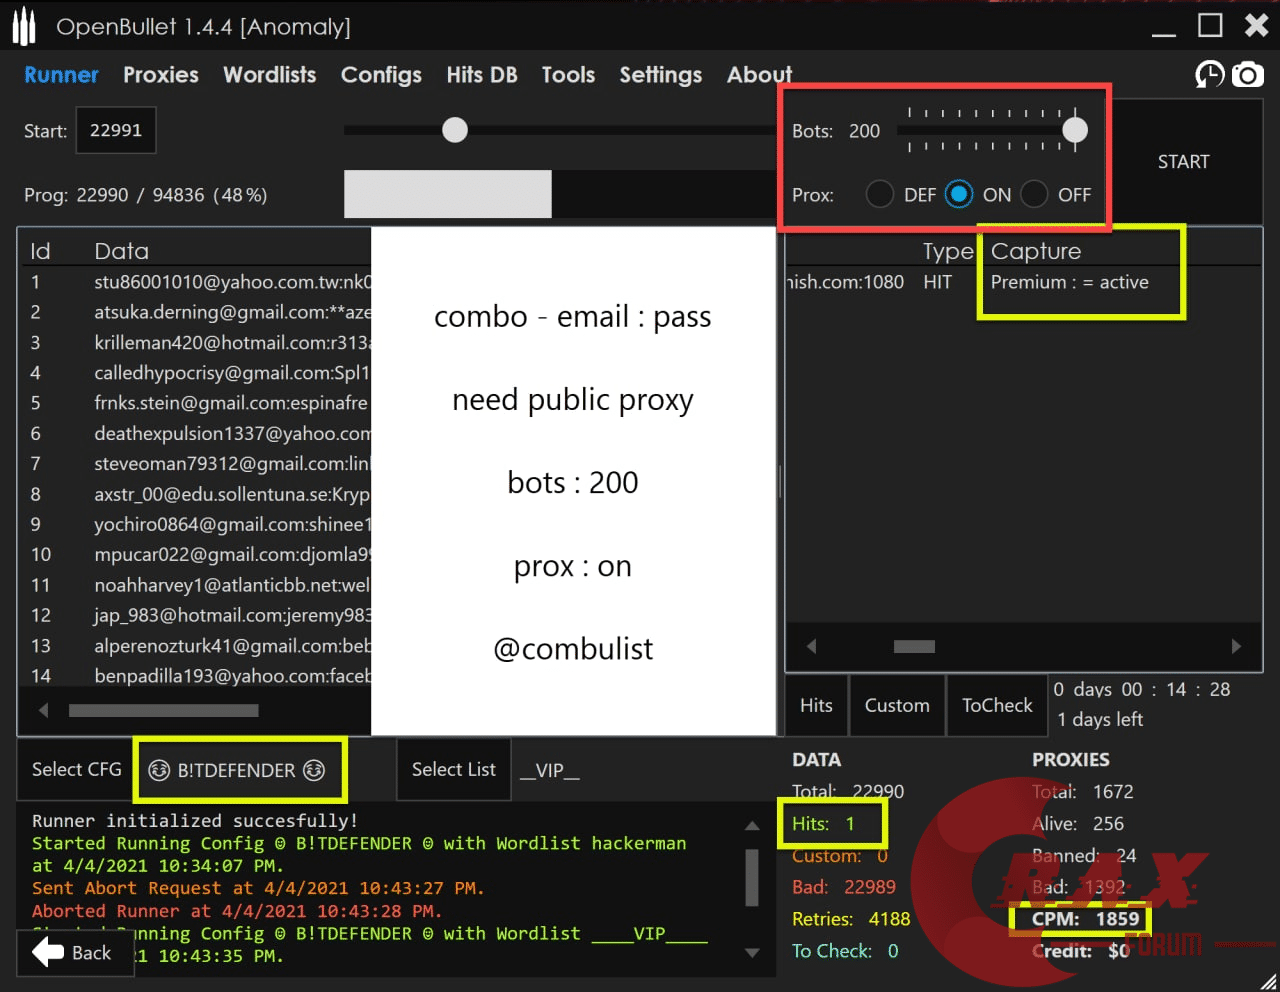
Task: Click the grey progress bar
Action: pos(448,194)
